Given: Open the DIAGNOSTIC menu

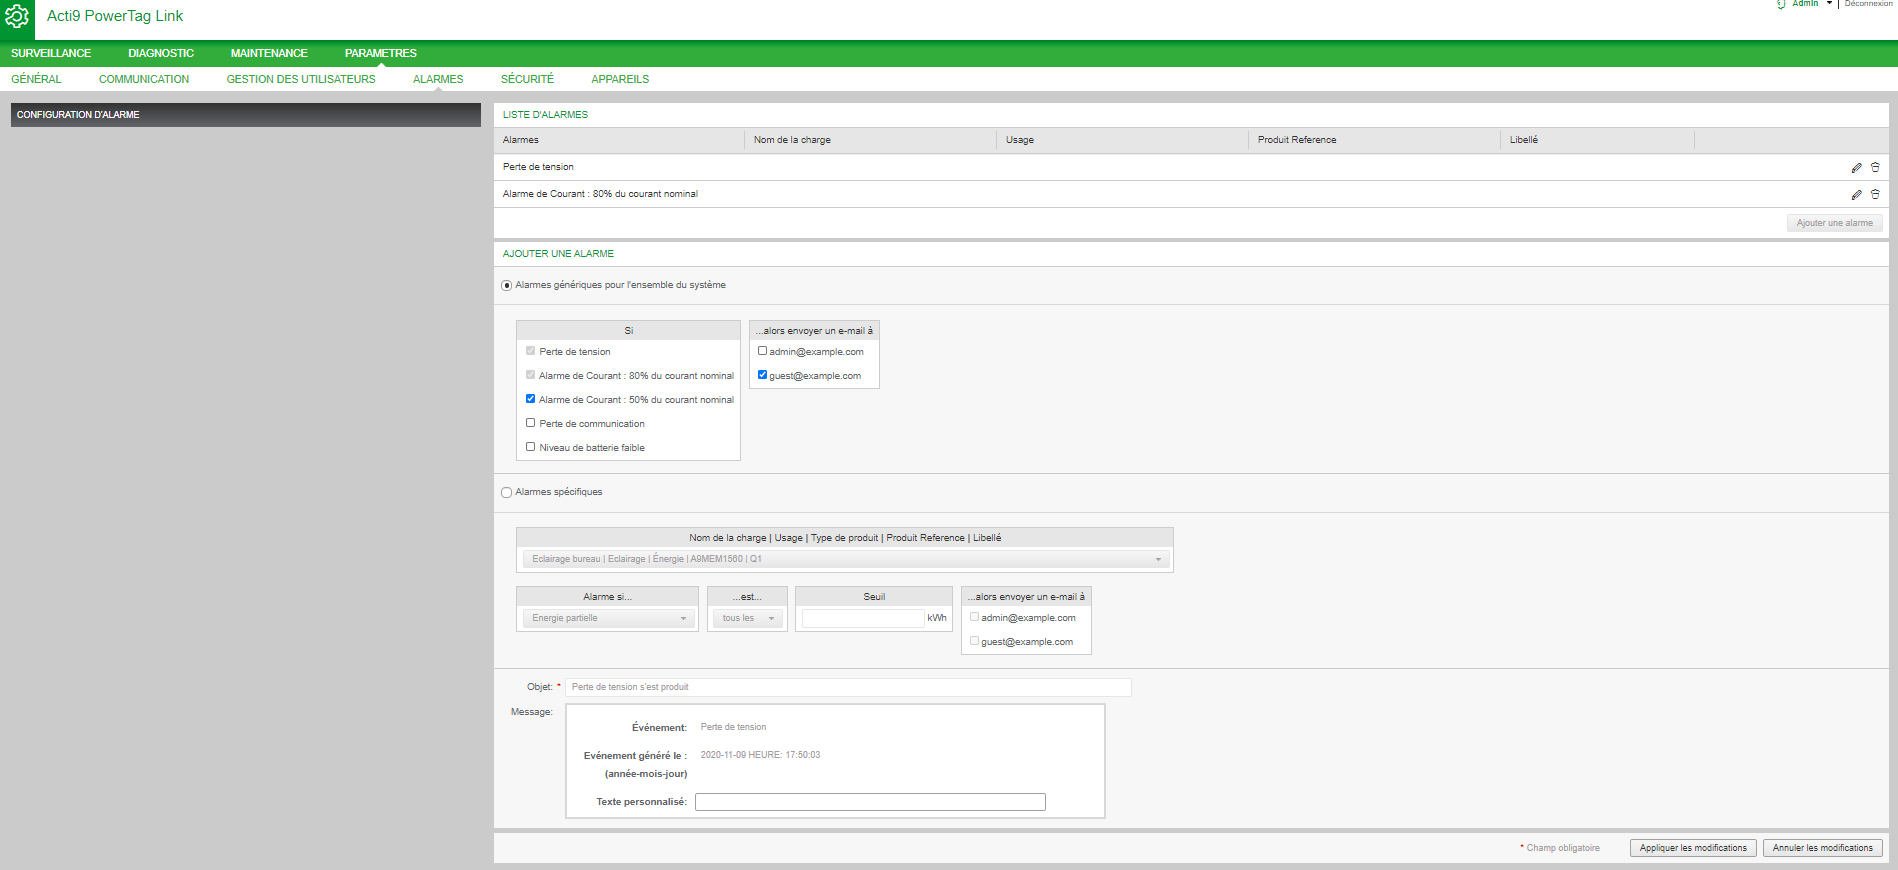Looking at the screenshot, I should pyautogui.click(x=161, y=53).
